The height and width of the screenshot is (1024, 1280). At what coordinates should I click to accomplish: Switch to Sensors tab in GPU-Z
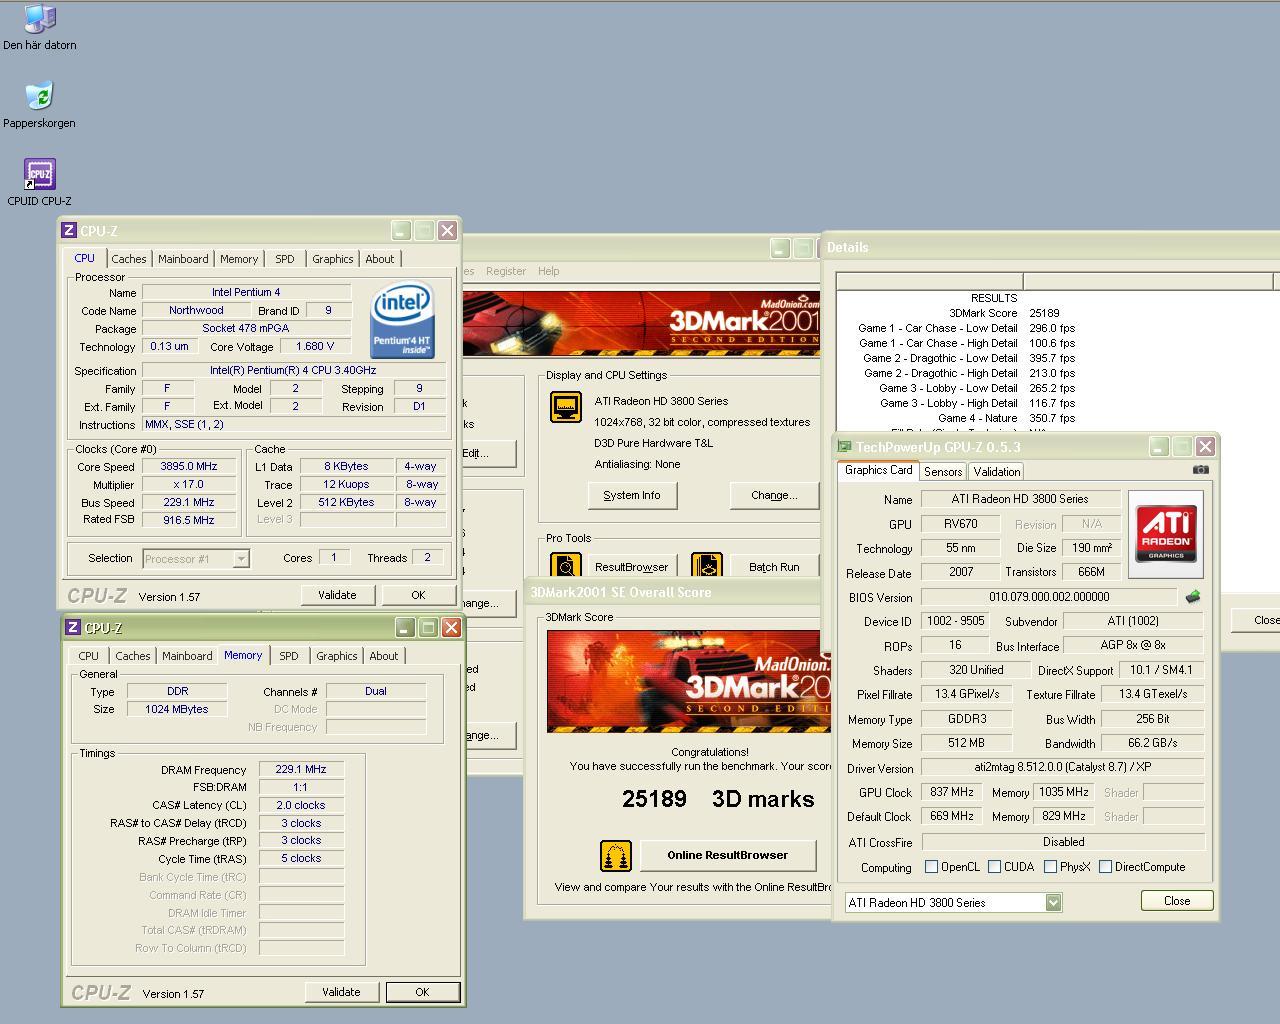click(943, 472)
